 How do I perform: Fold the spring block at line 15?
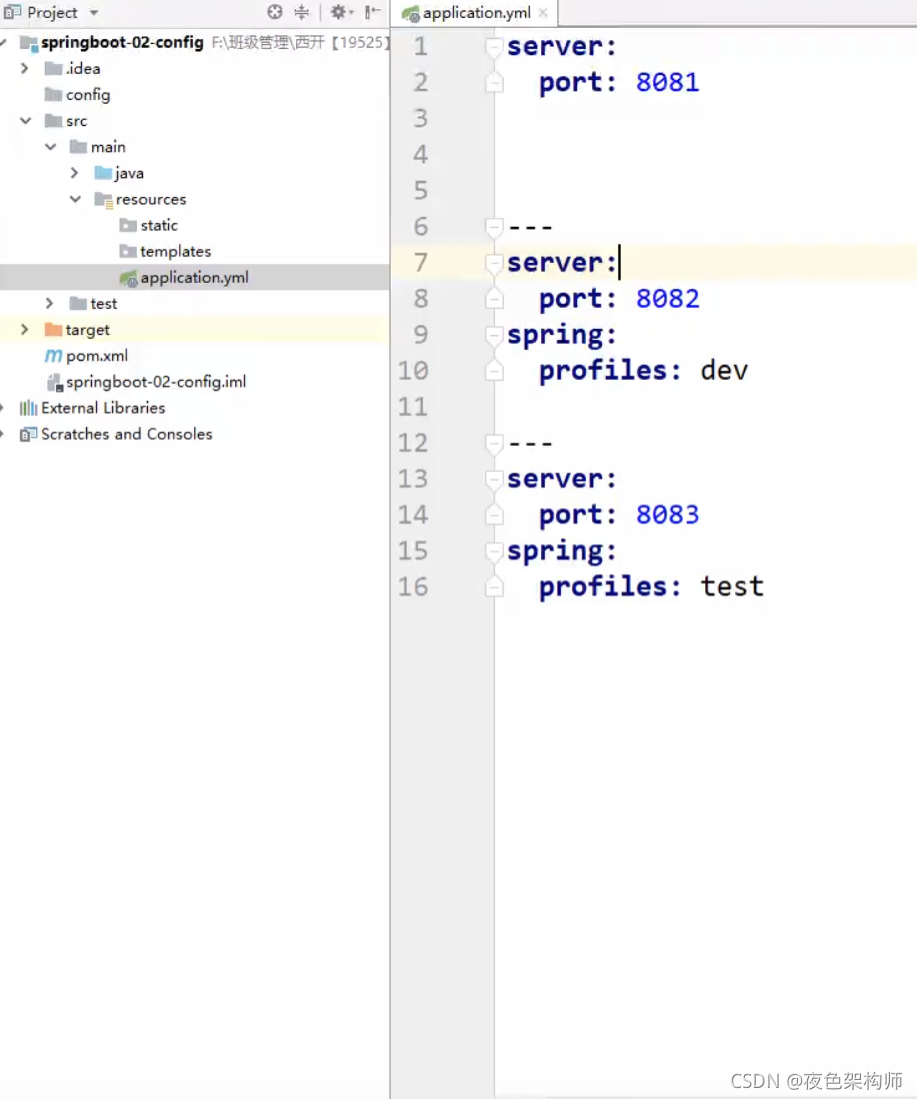[x=494, y=551]
